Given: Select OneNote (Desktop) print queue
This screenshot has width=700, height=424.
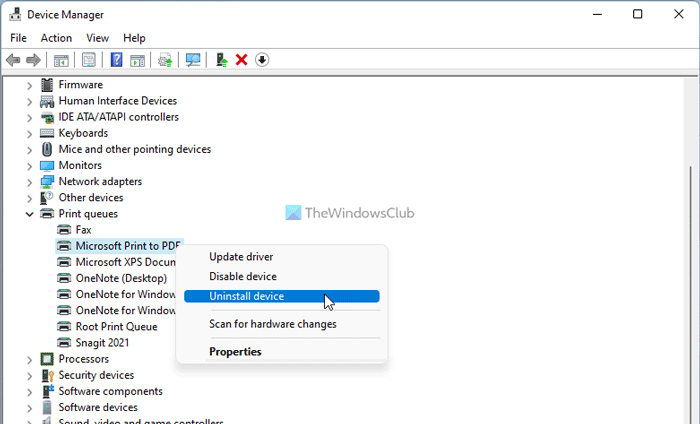Looking at the screenshot, I should point(112,278).
